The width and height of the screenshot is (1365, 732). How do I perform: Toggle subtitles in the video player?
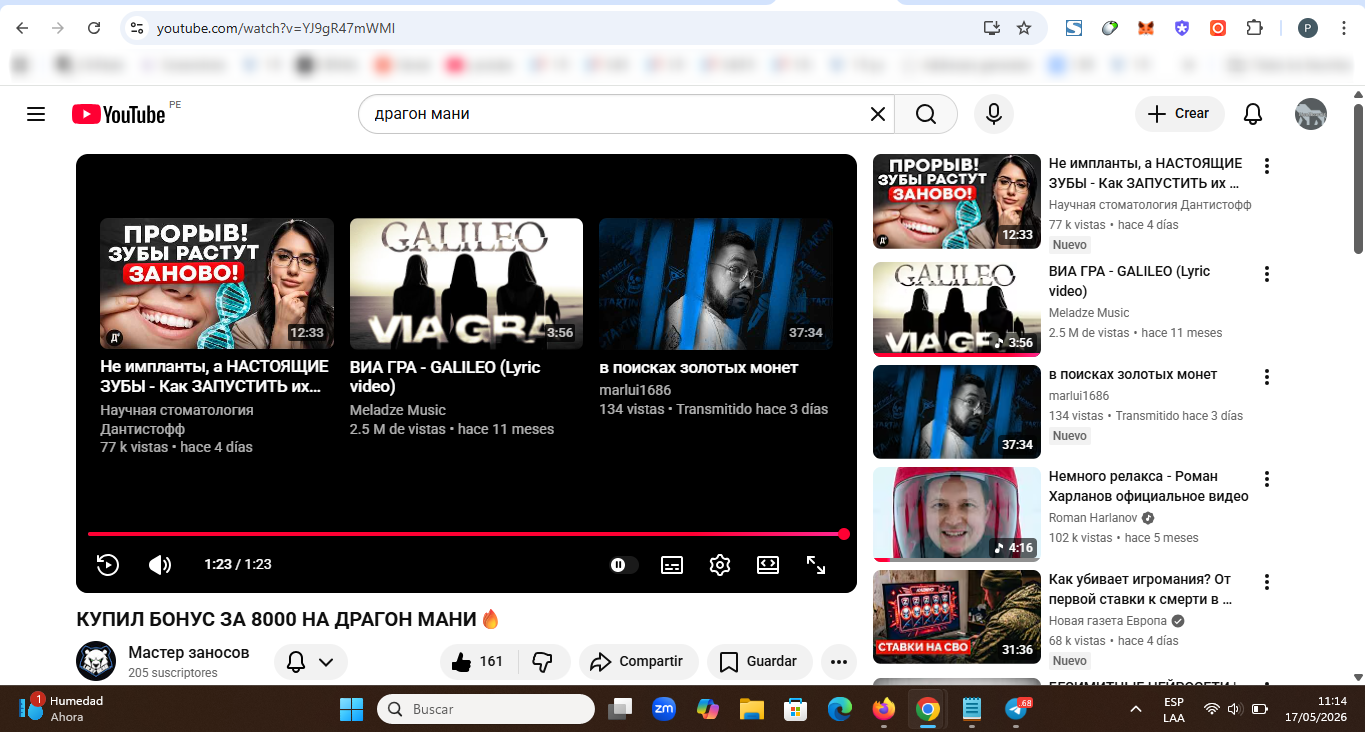672,565
